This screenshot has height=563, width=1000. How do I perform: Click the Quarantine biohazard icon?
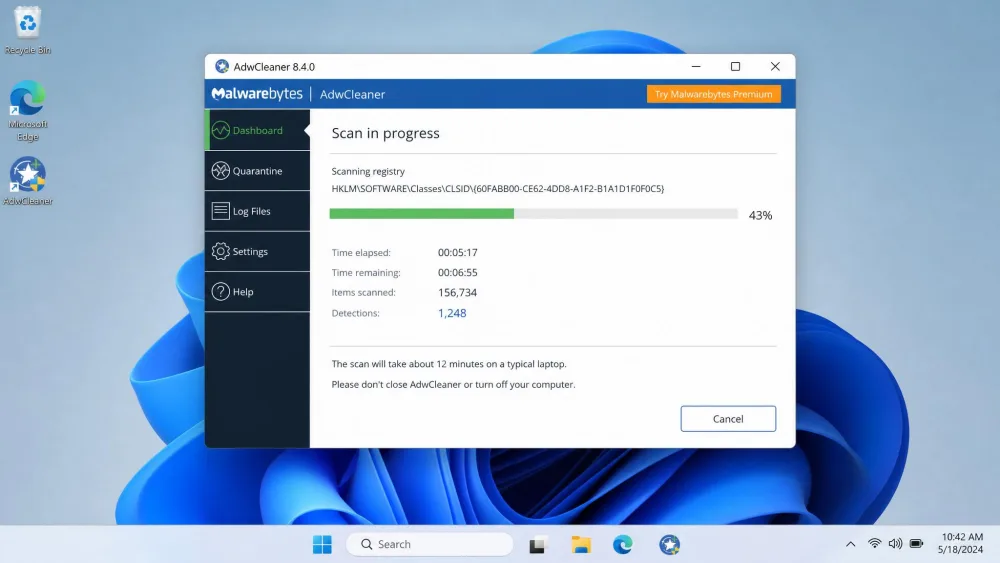pyautogui.click(x=221, y=171)
